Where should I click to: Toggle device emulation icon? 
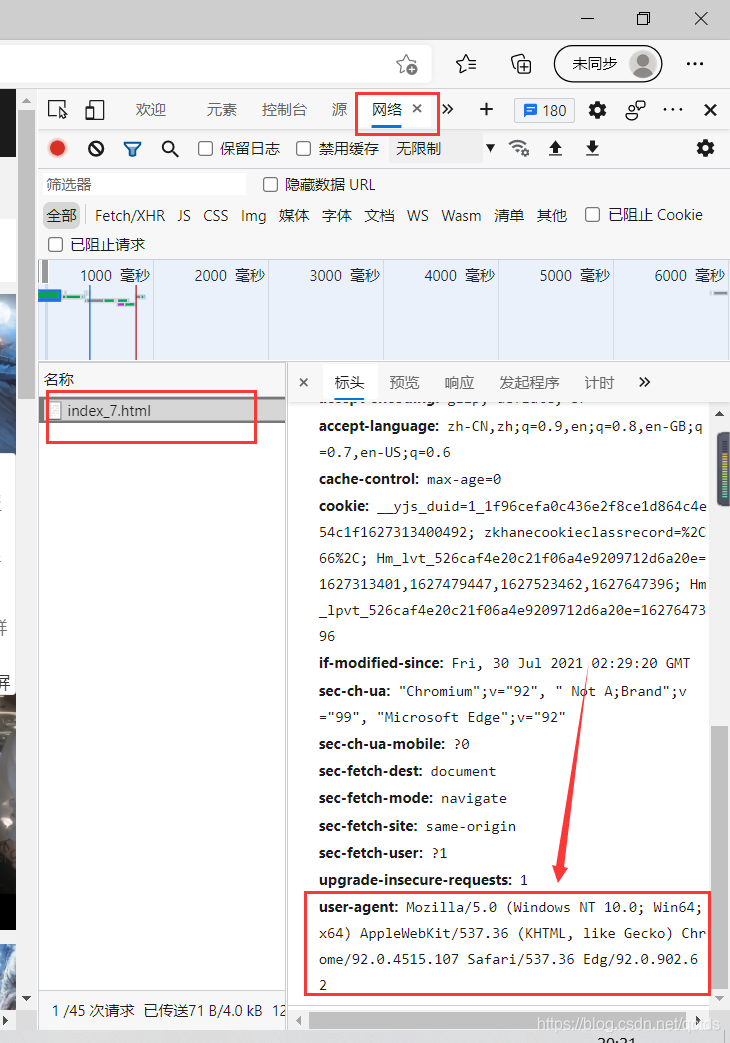(x=94, y=110)
